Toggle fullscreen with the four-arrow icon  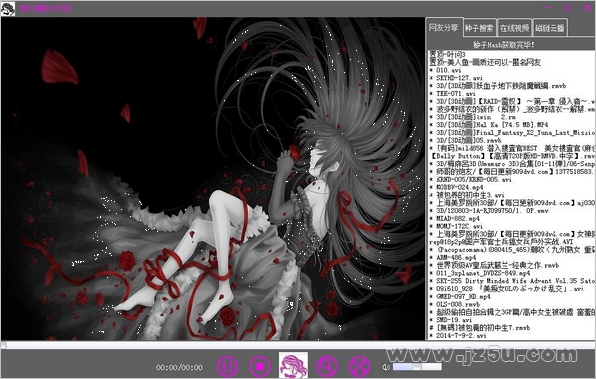tap(359, 367)
